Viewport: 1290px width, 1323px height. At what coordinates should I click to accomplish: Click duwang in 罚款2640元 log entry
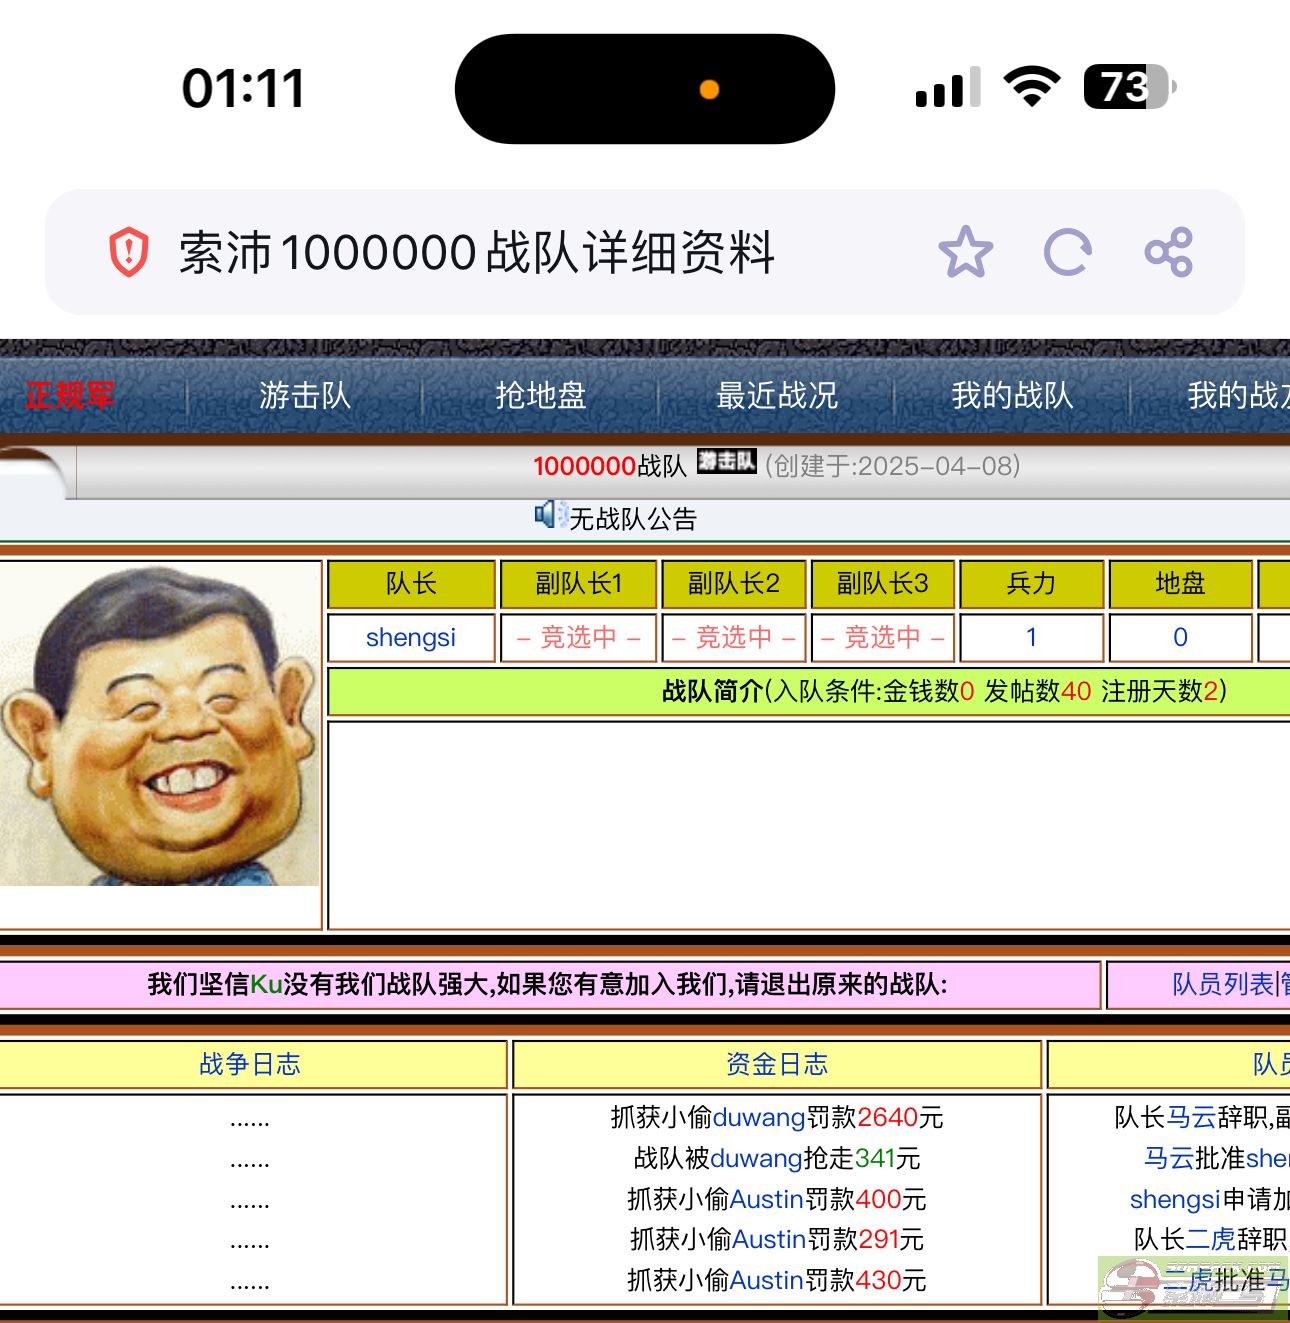click(759, 1117)
